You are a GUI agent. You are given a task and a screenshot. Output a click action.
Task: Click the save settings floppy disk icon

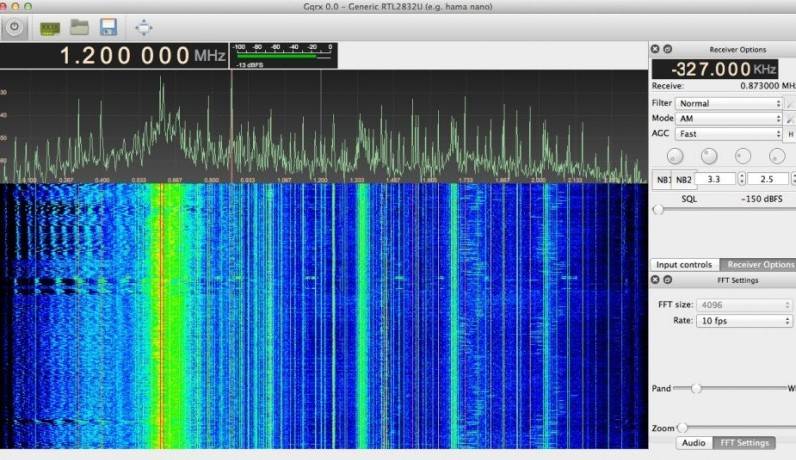pyautogui.click(x=109, y=27)
